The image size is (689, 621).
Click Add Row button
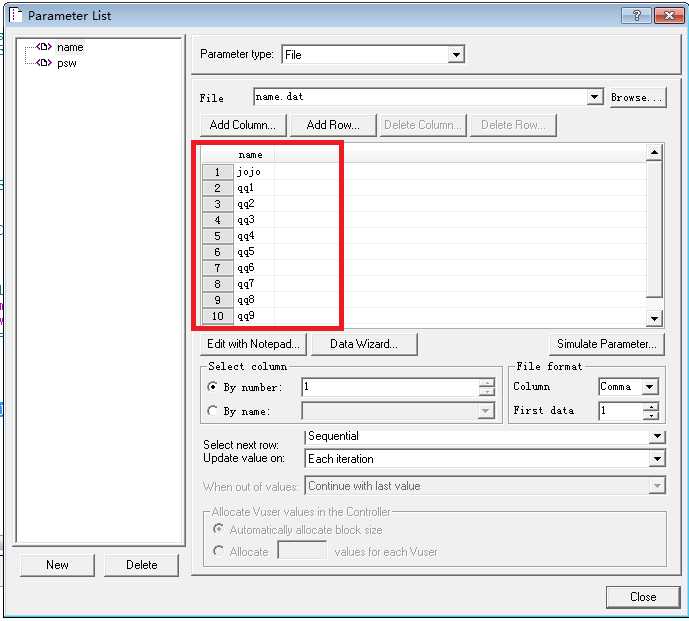coord(333,125)
